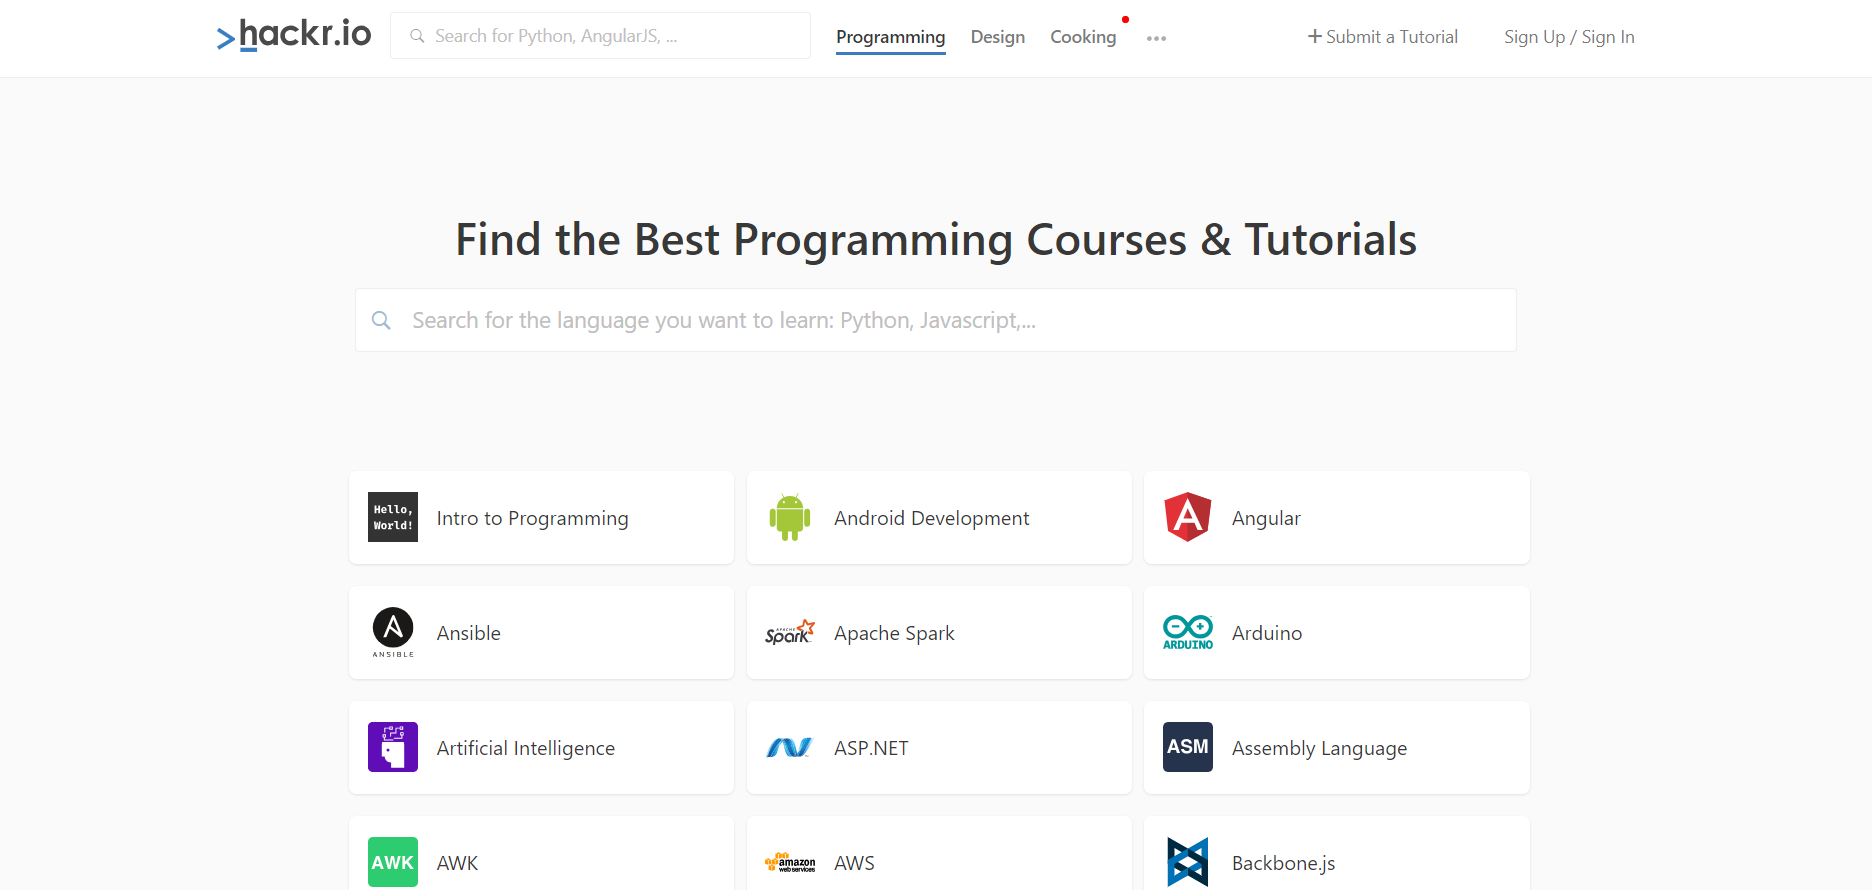Viewport: 1872px width, 890px height.
Task: Click the Apache Spark label
Action: (894, 633)
